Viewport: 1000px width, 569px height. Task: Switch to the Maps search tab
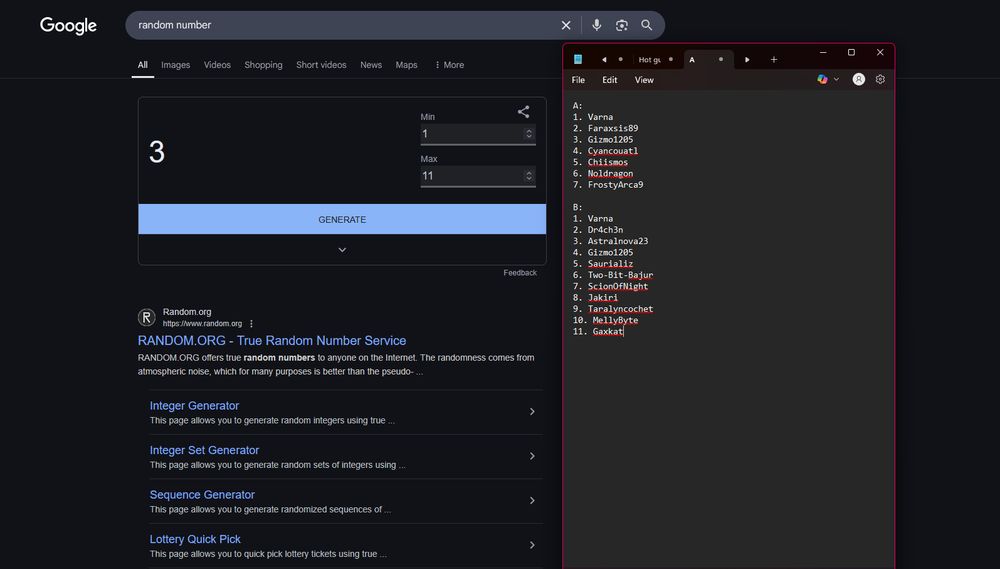pyautogui.click(x=406, y=65)
